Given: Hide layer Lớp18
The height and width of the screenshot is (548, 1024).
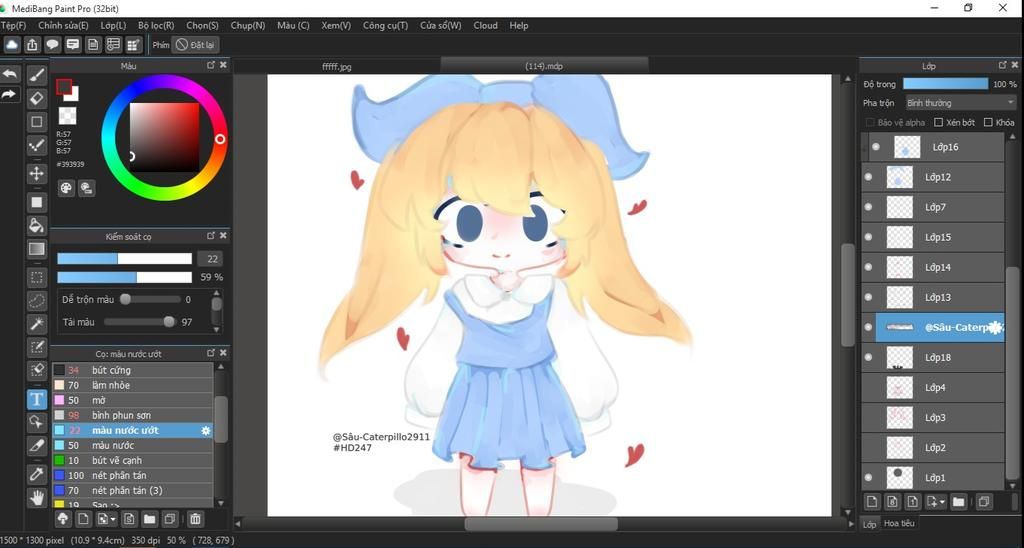Looking at the screenshot, I should click(869, 357).
